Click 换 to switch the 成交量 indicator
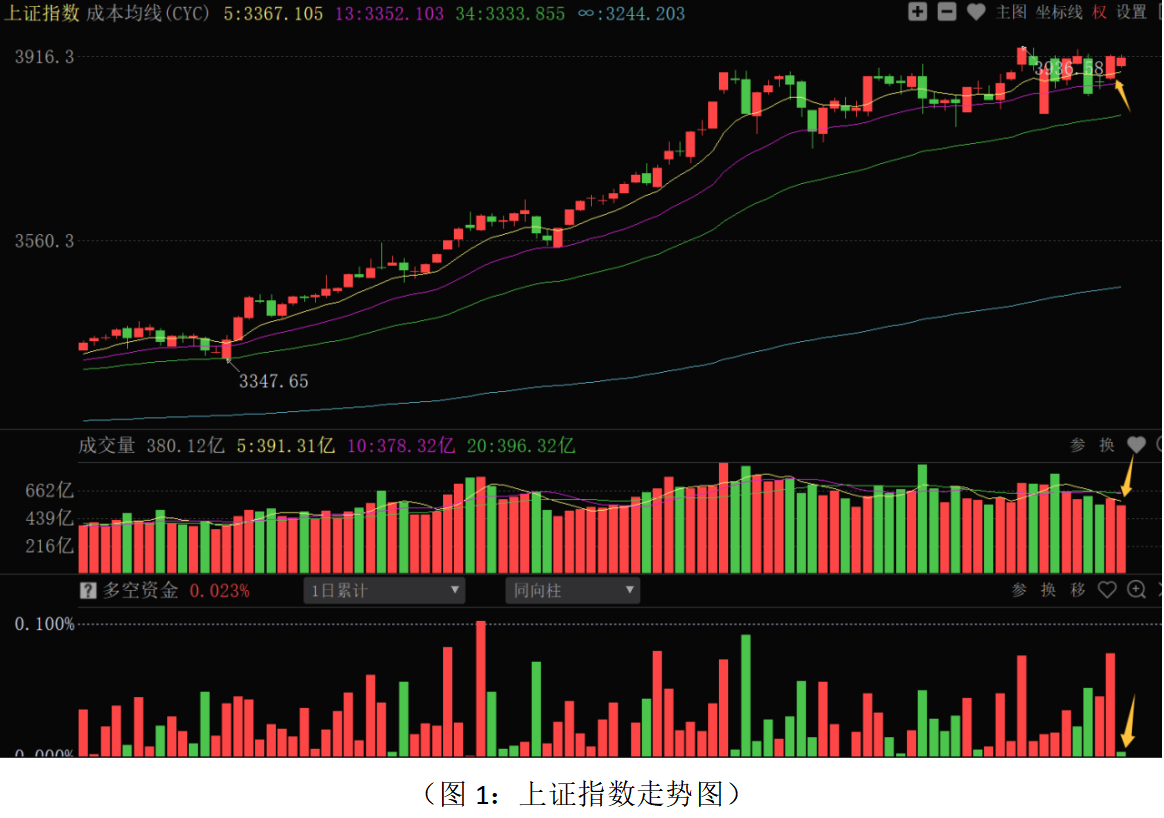 1107,445
